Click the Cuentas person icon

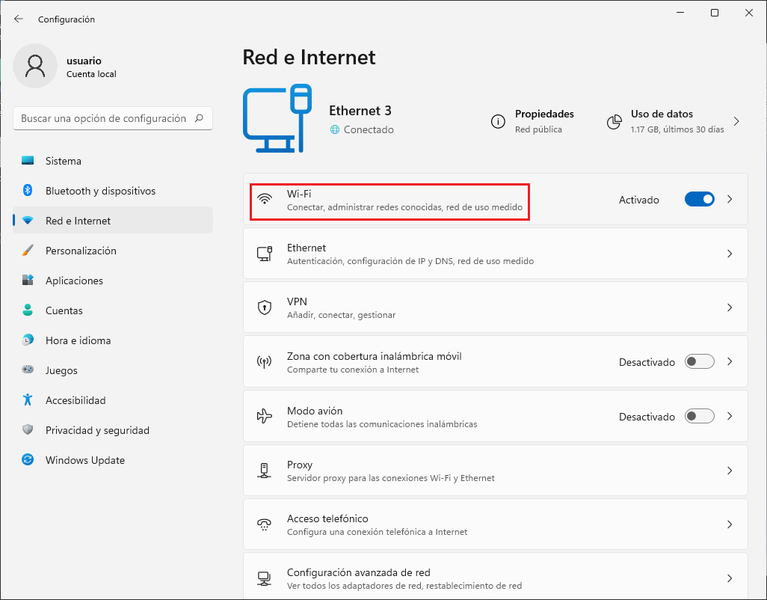click(x=28, y=310)
